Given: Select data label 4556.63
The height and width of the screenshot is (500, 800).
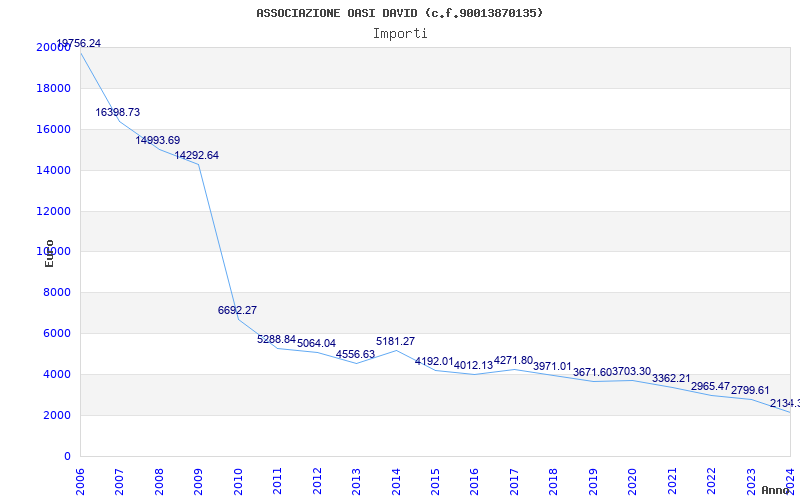Looking at the screenshot, I should (355, 354).
